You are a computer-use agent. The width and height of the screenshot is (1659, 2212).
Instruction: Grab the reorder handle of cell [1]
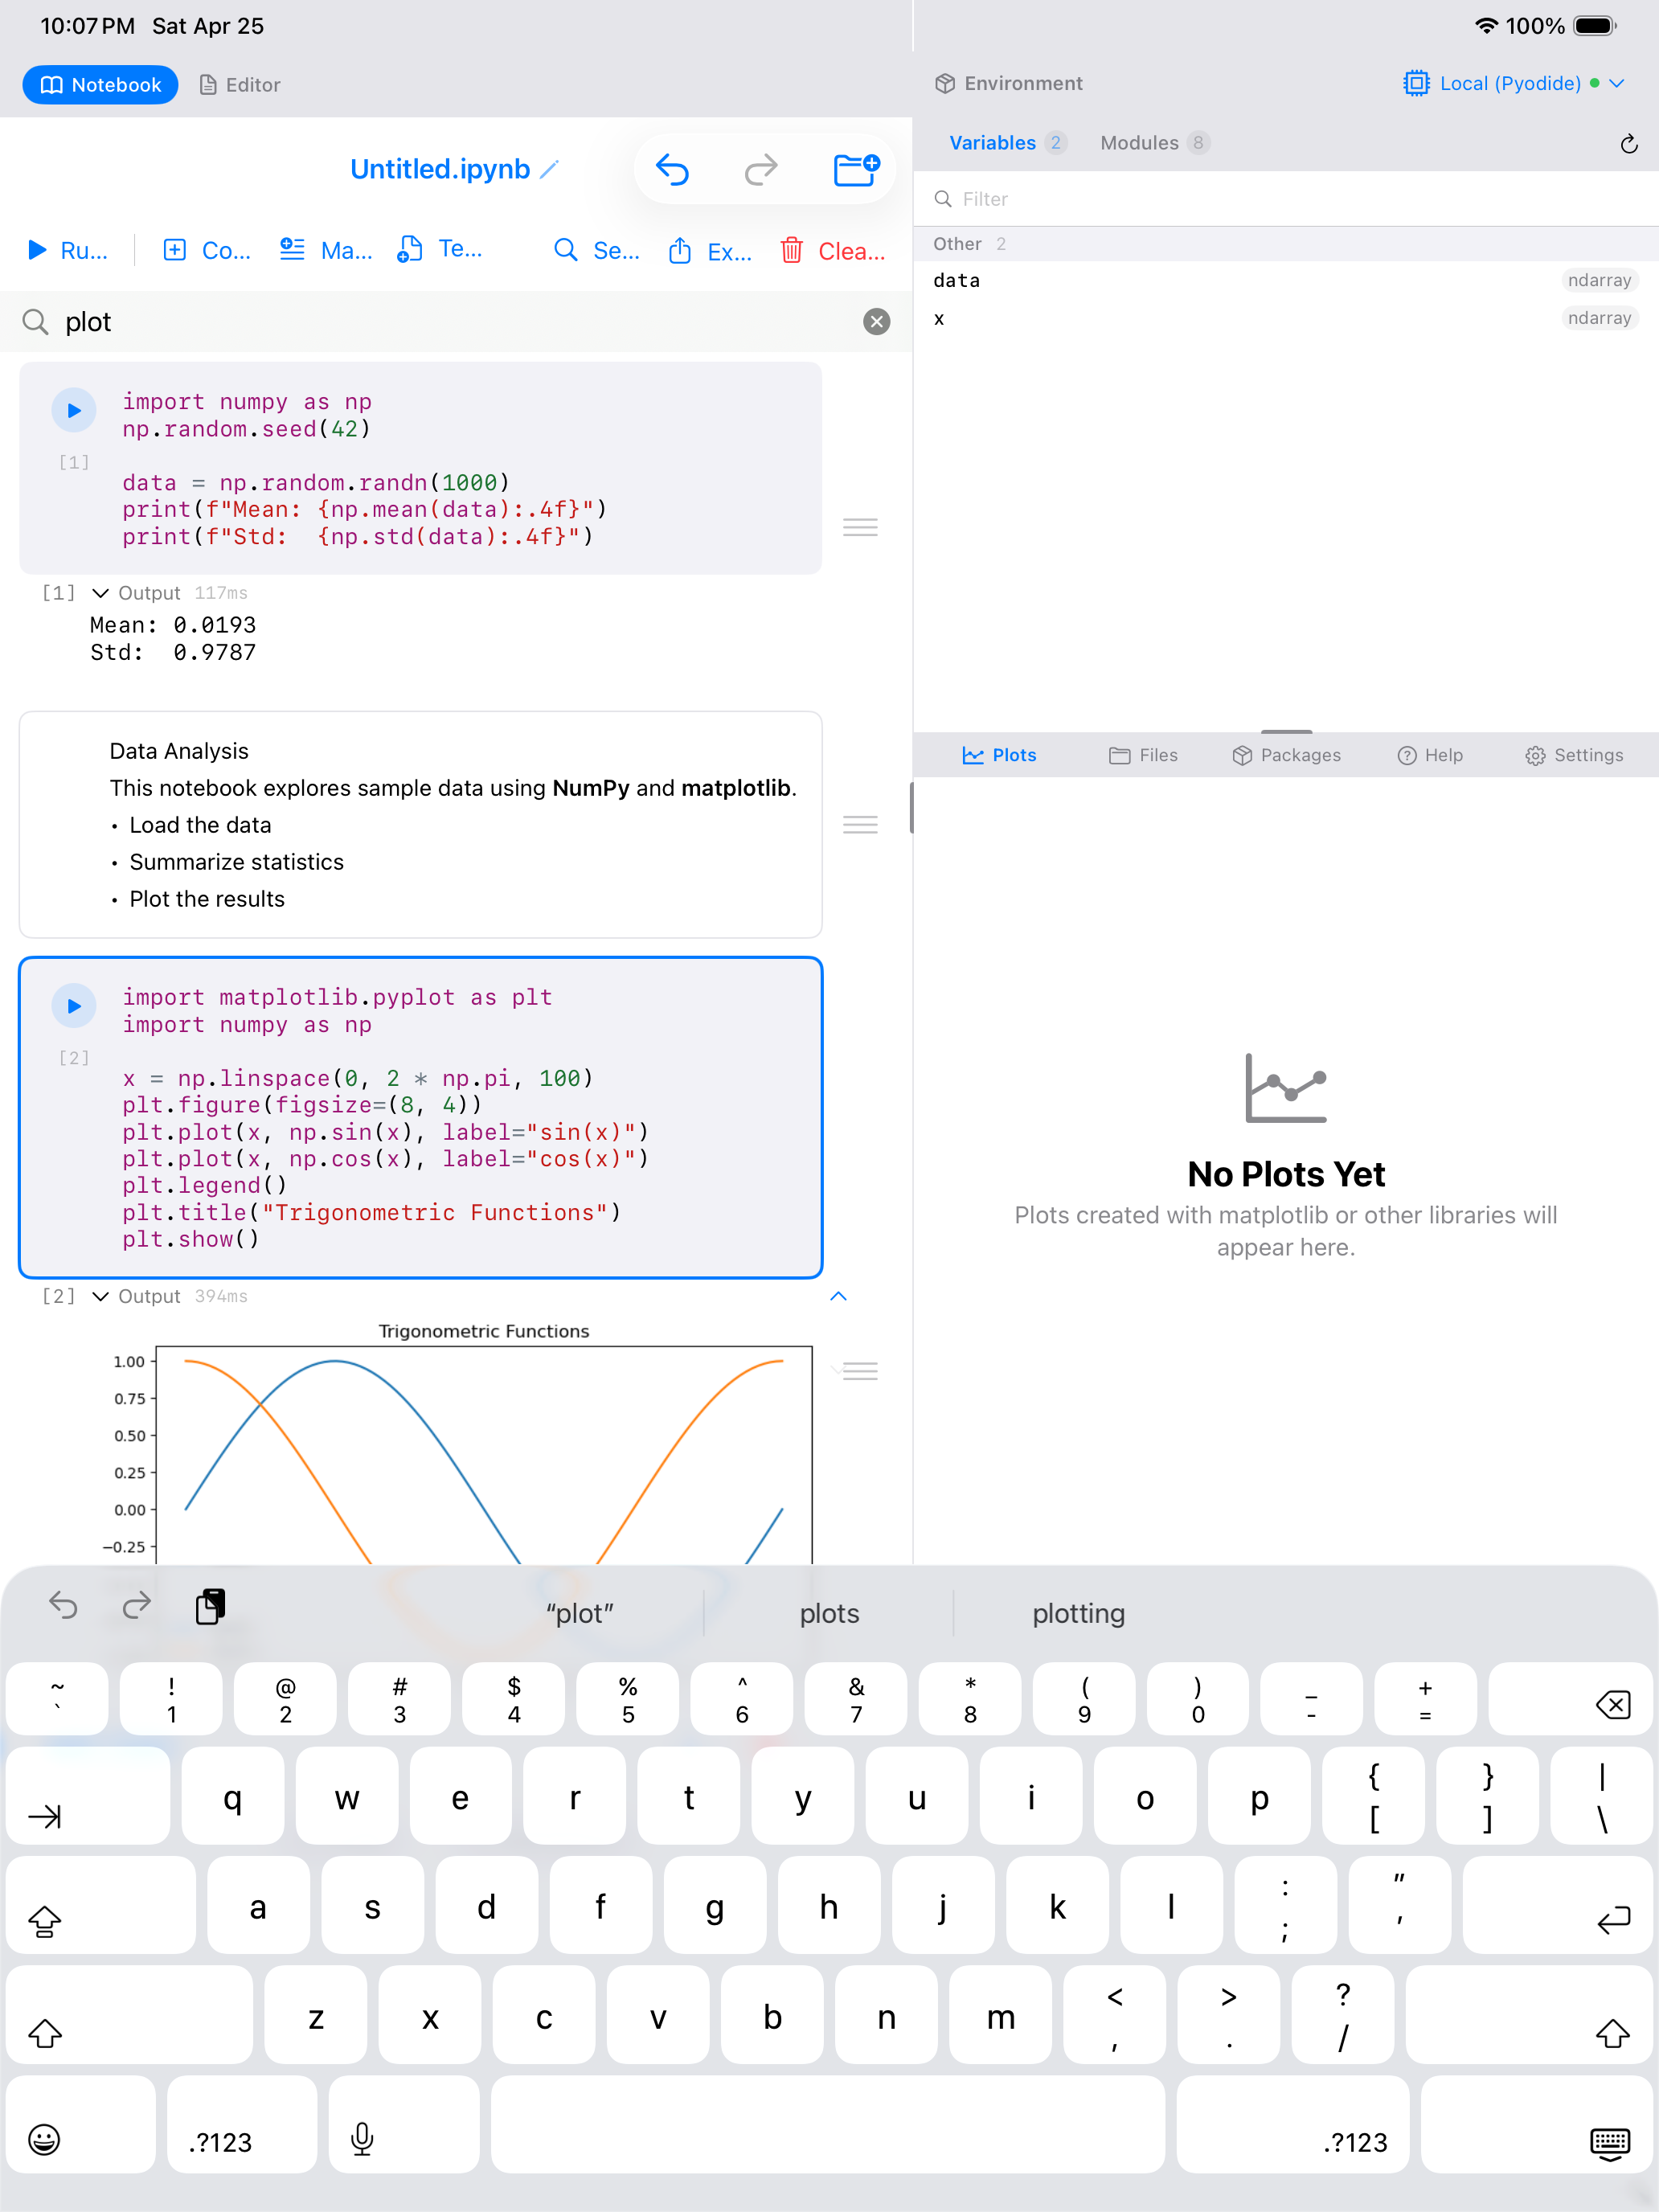(x=860, y=527)
